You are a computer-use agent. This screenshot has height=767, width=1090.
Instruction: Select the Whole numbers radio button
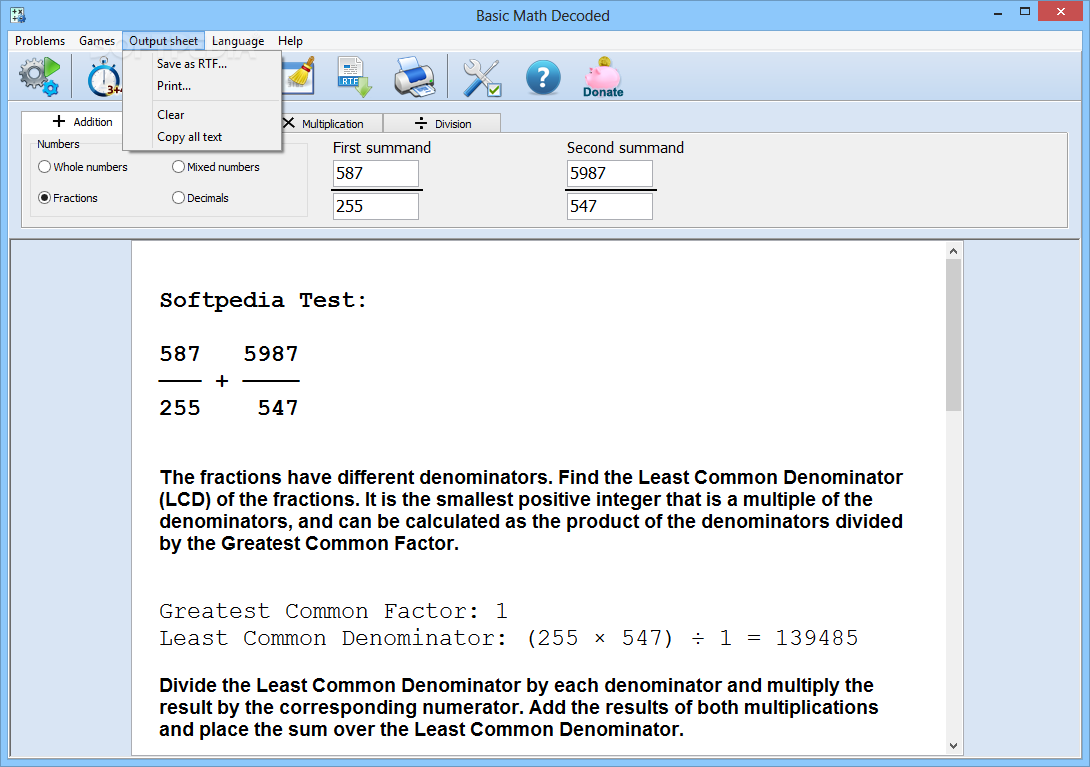click(x=83, y=167)
